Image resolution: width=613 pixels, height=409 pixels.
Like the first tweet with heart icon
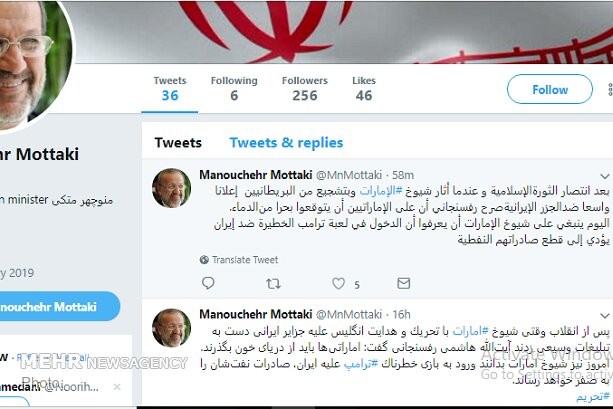coord(339,283)
